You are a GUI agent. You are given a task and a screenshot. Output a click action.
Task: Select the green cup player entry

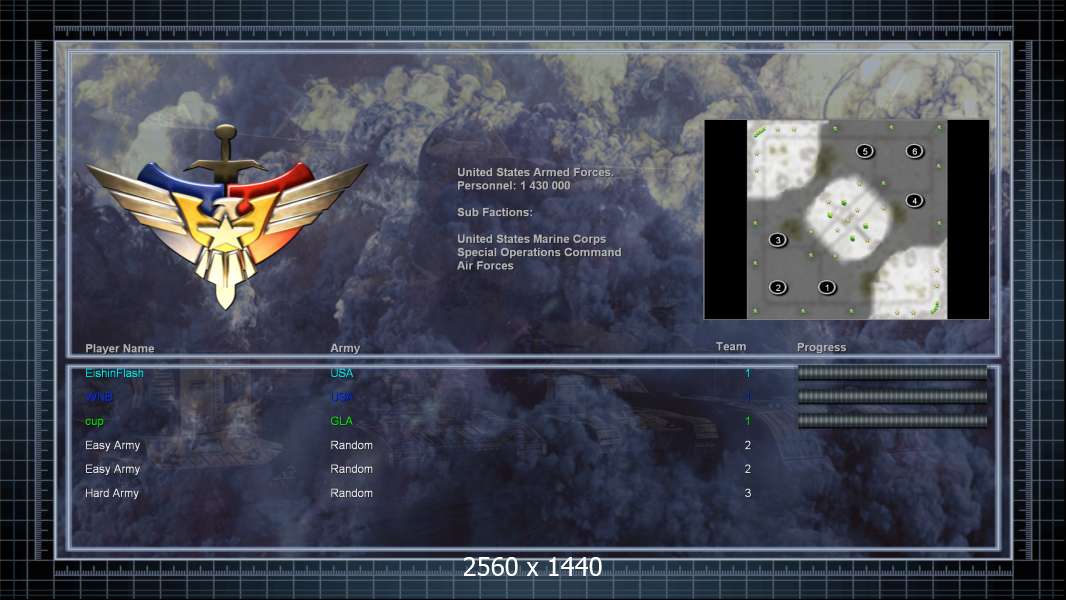click(x=94, y=421)
